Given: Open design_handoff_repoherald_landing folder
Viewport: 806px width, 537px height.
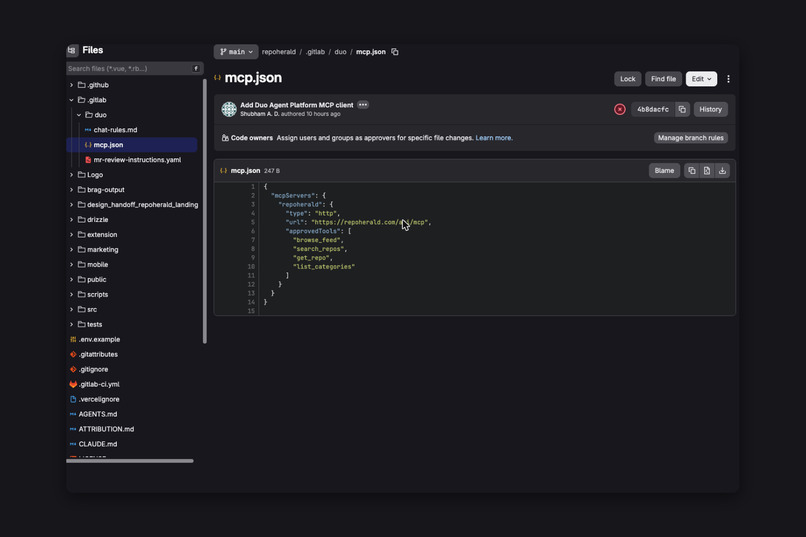Looking at the screenshot, I should [x=142, y=205].
